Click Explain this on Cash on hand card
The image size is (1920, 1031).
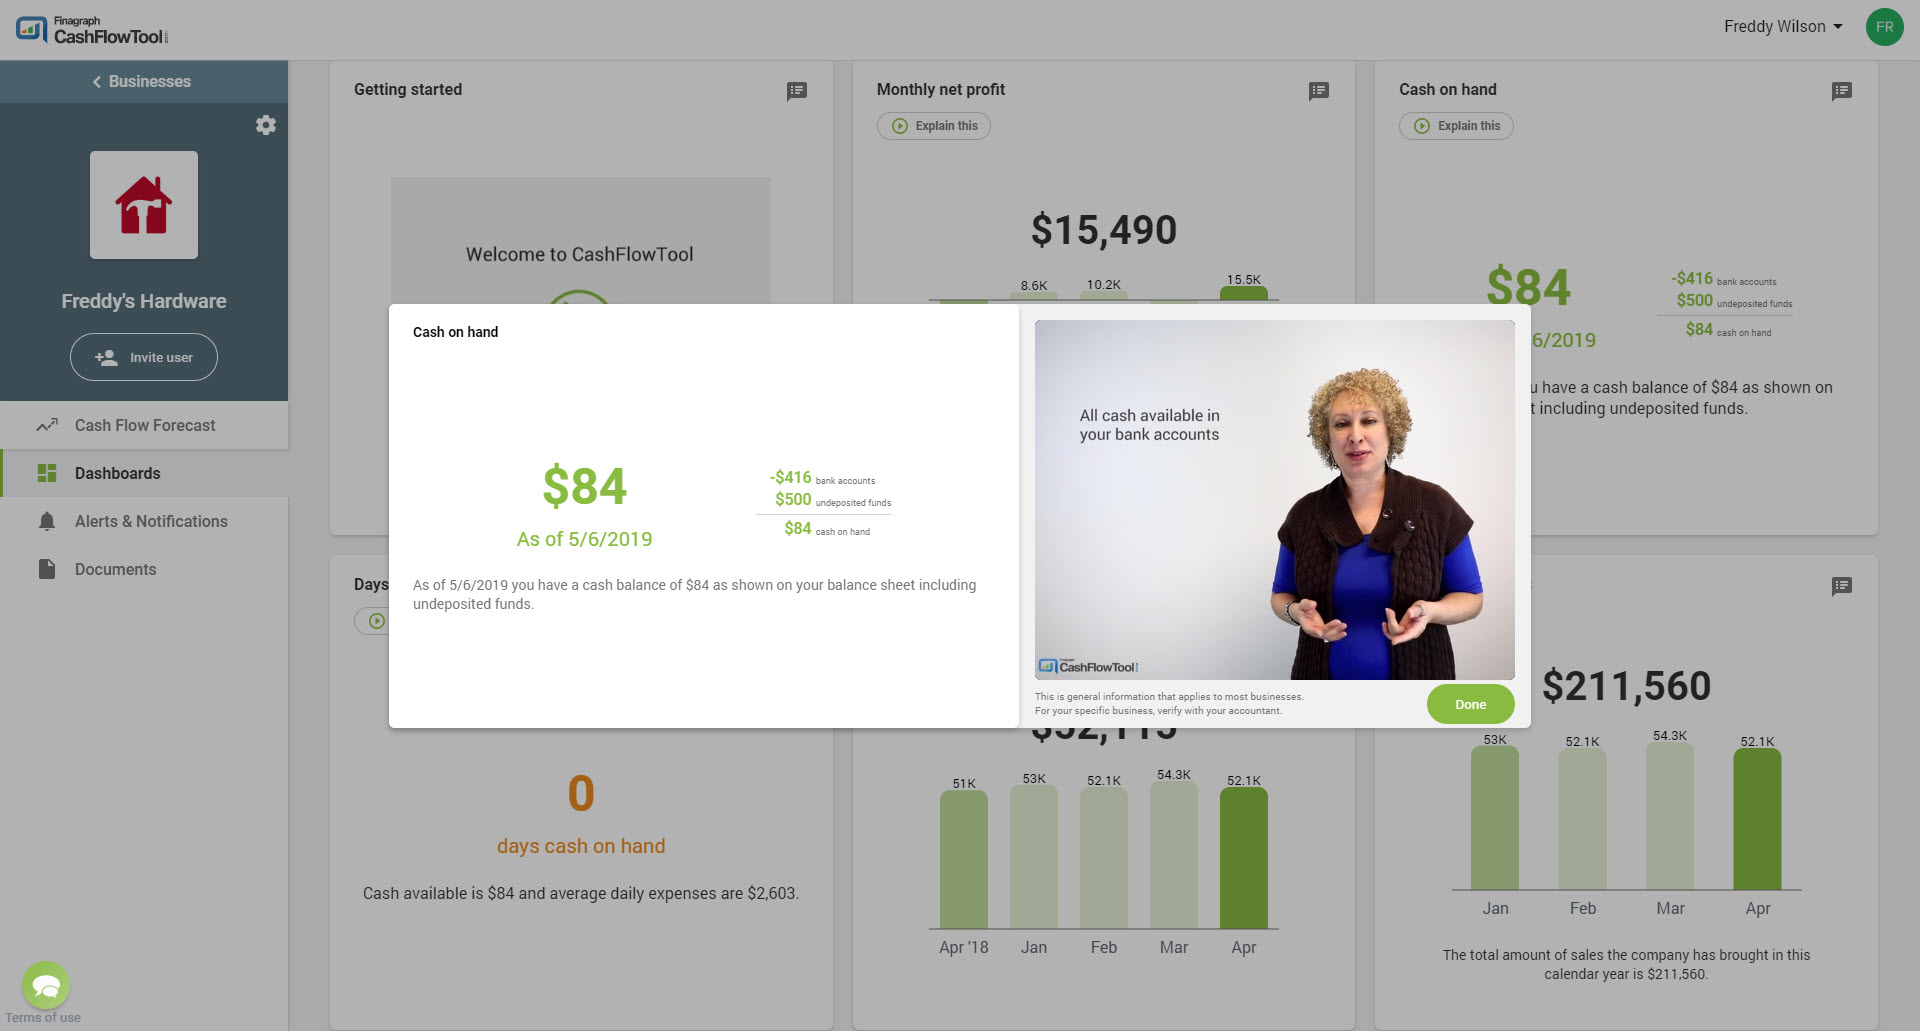1456,126
